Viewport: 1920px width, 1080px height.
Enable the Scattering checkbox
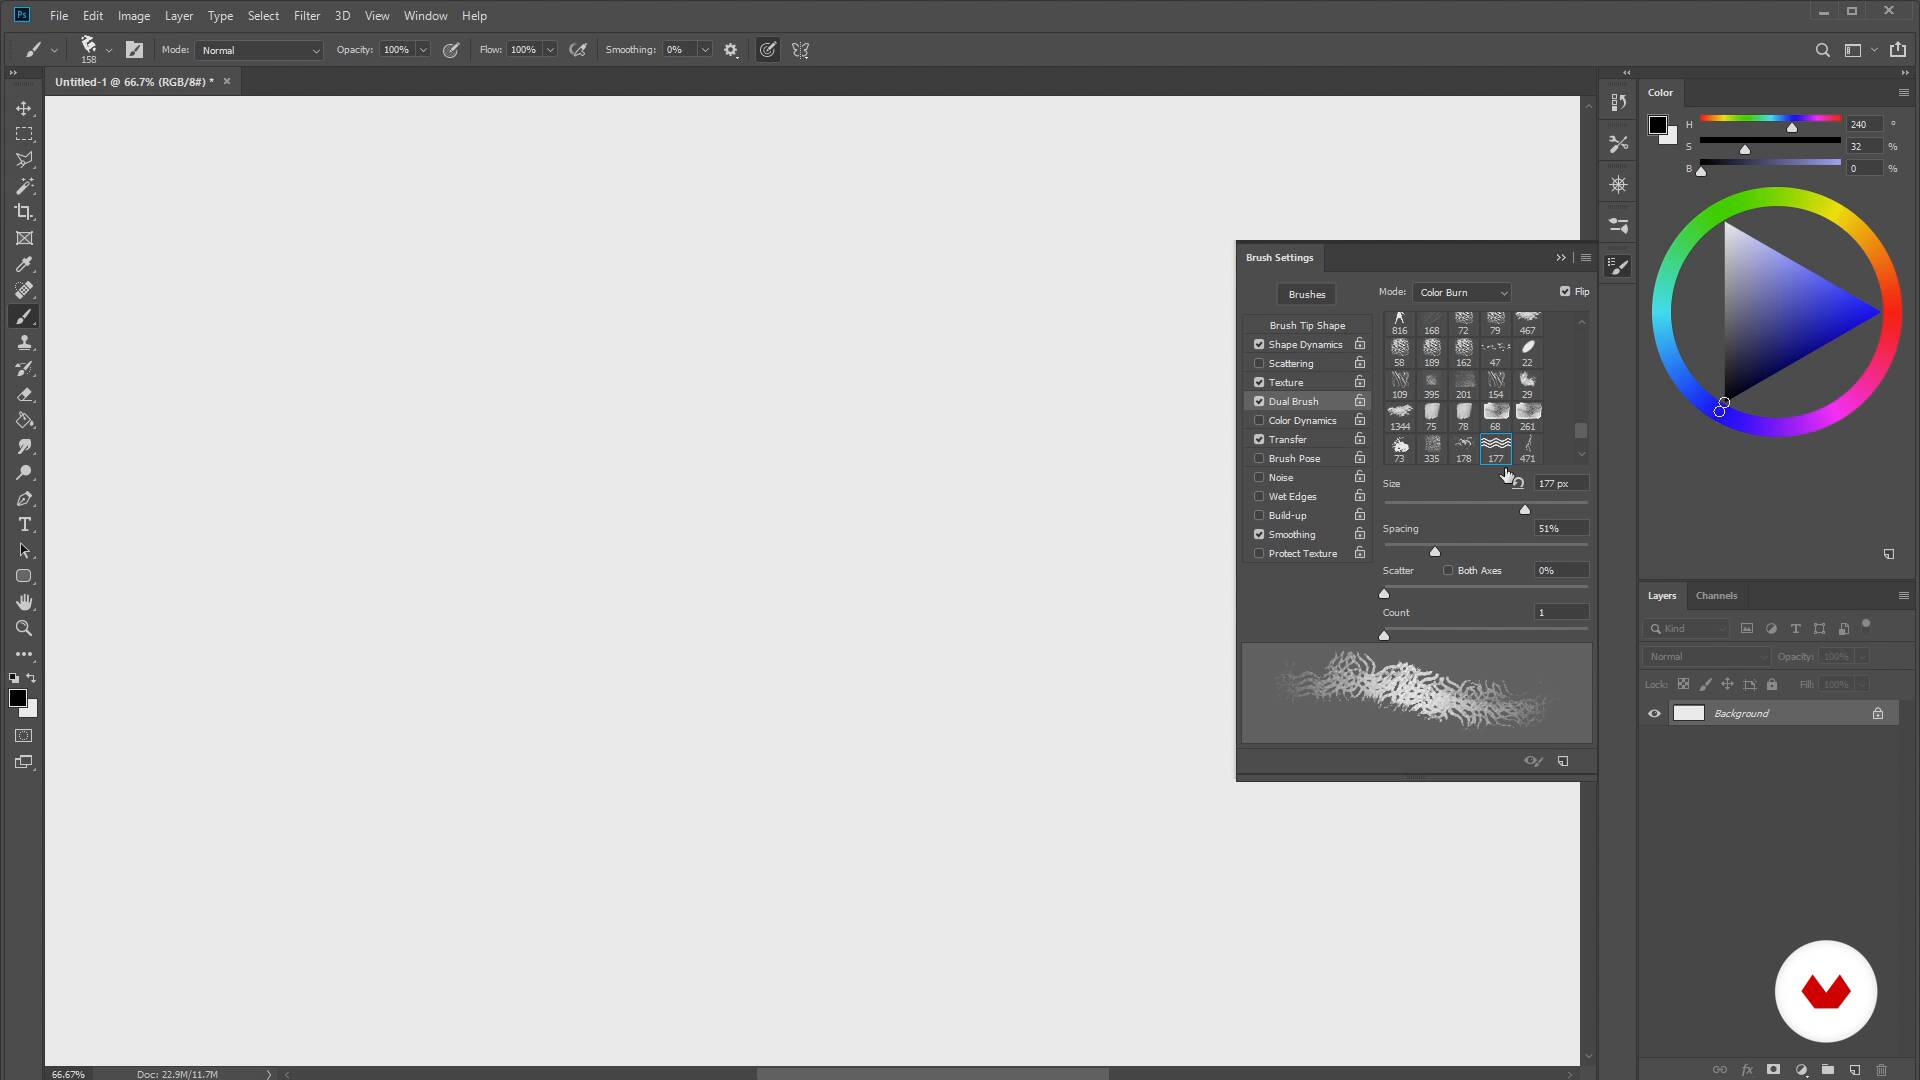tap(1259, 363)
